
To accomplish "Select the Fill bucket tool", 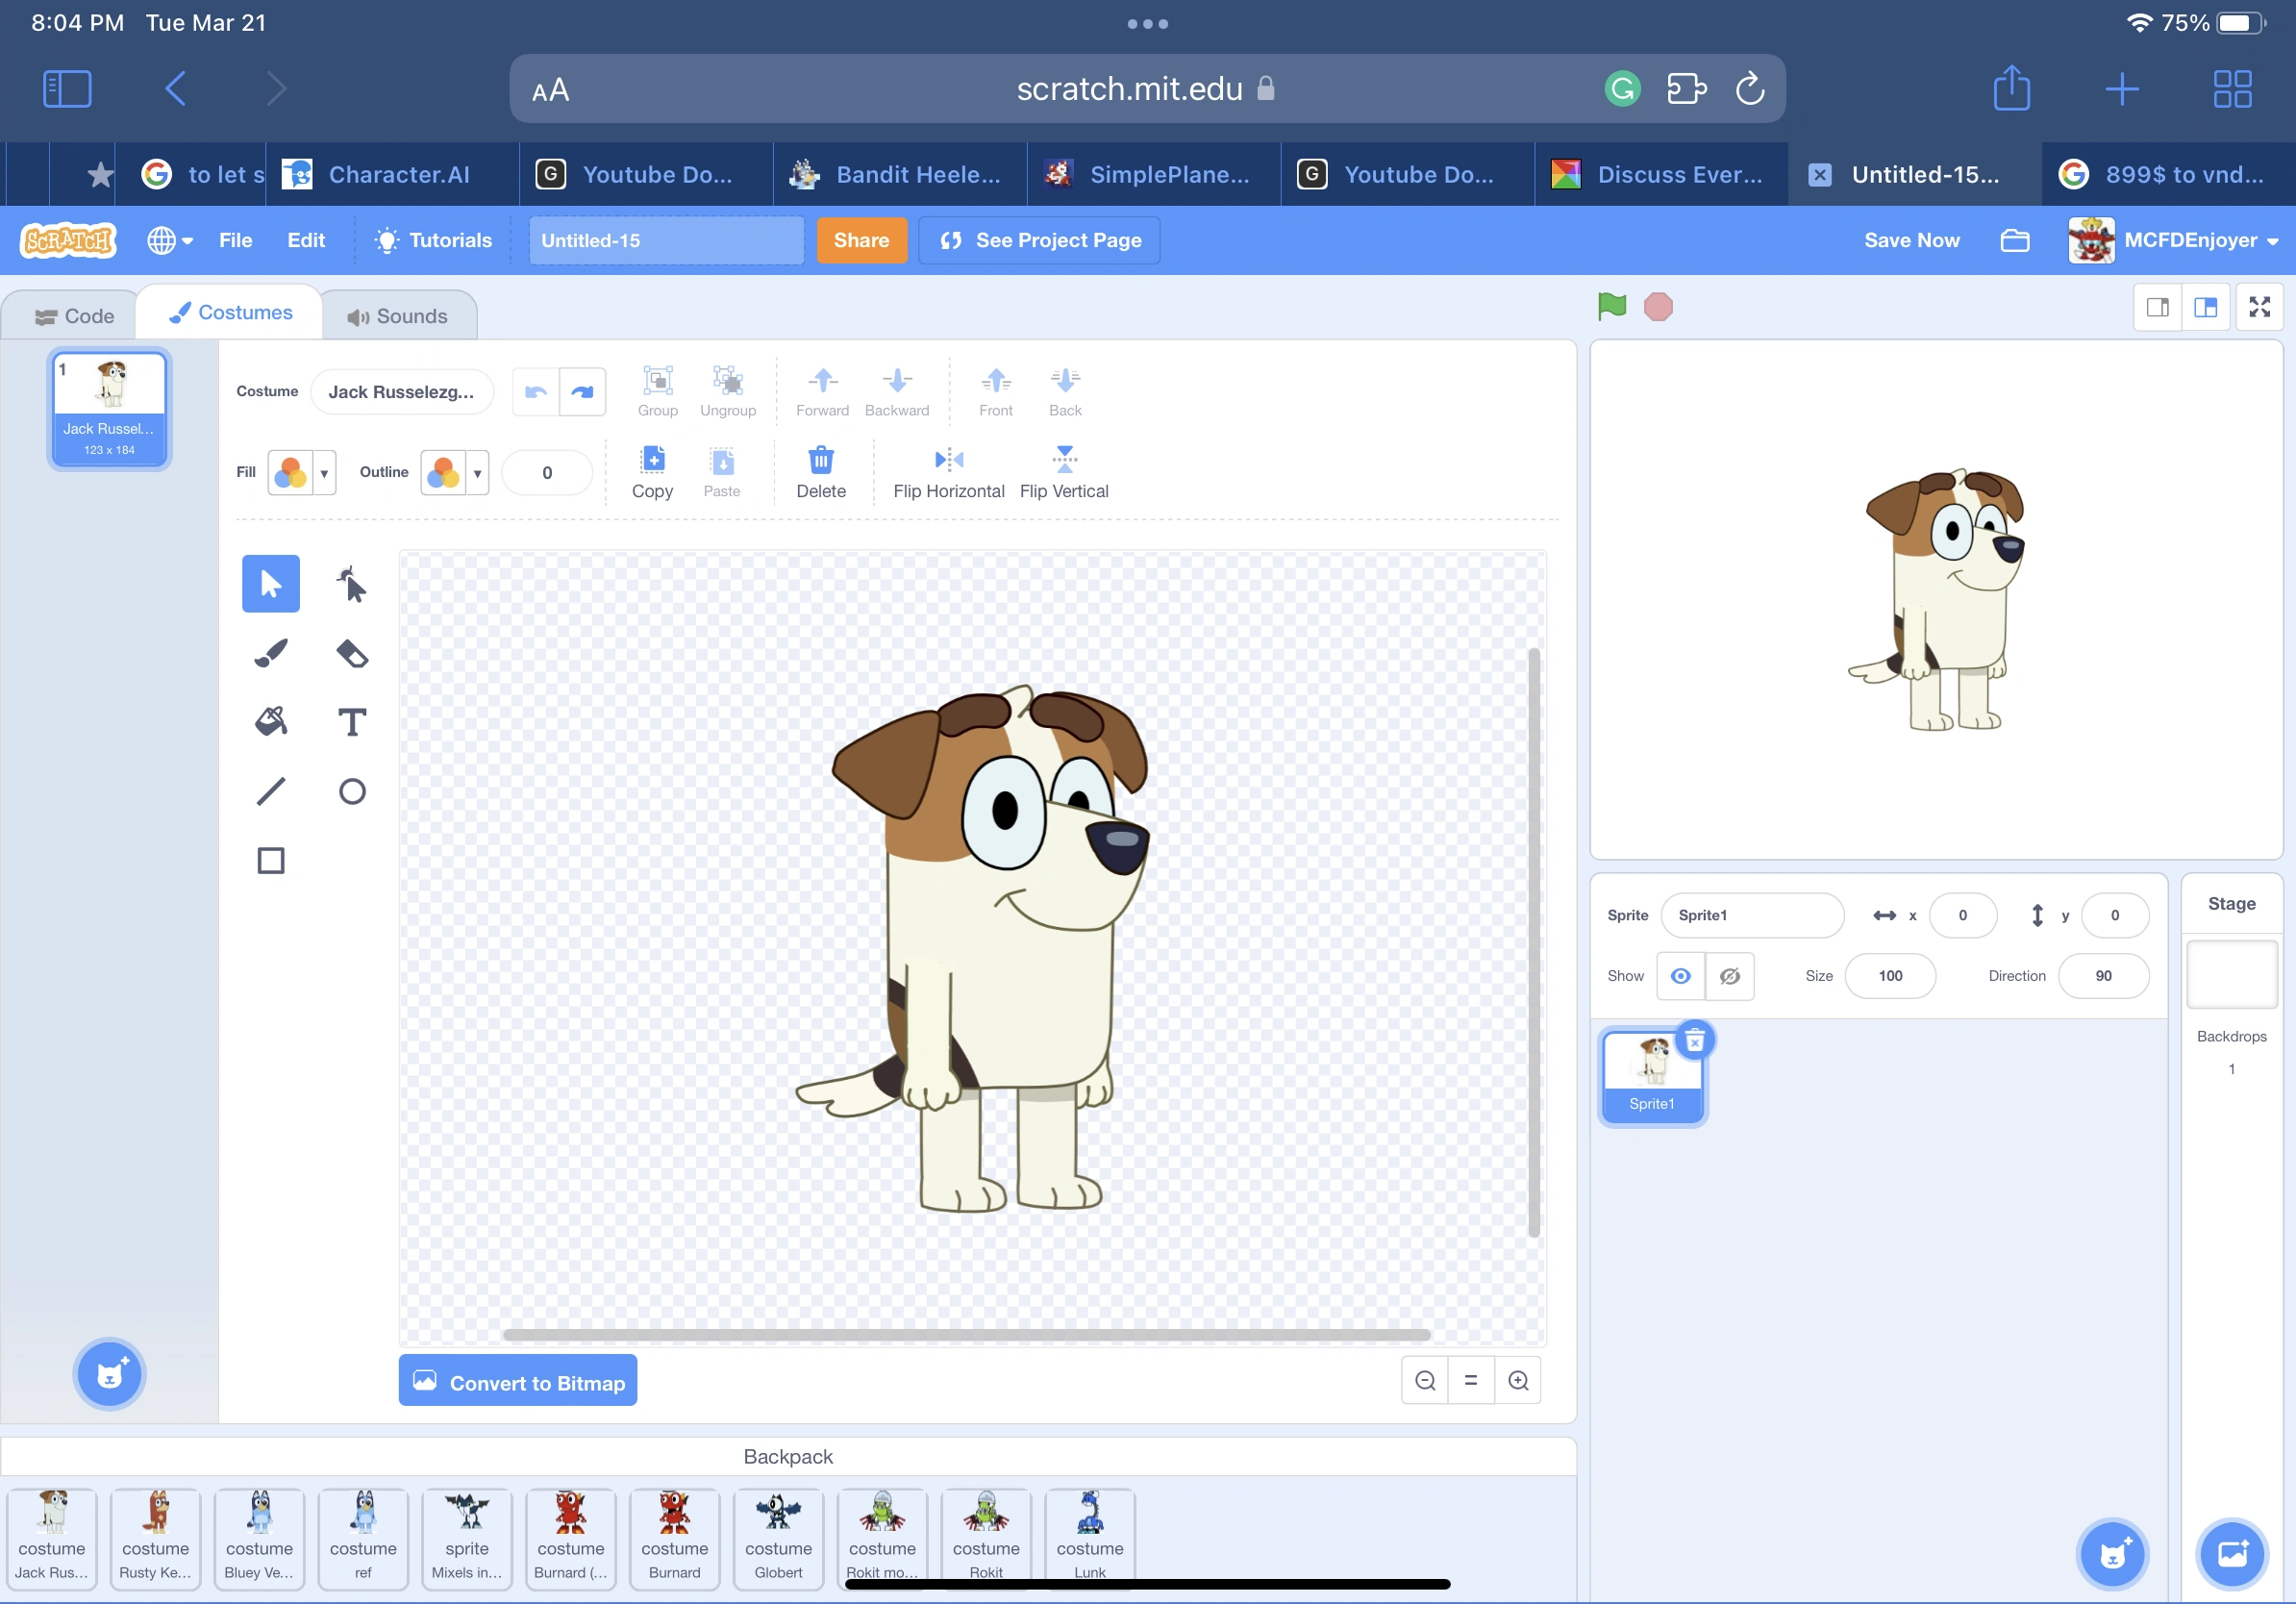I will click(271, 722).
